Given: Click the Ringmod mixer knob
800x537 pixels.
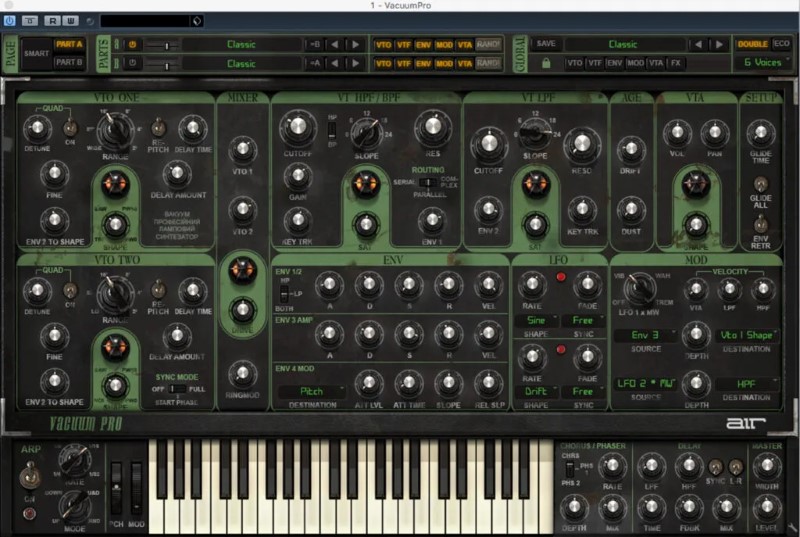Looking at the screenshot, I should click(x=243, y=374).
